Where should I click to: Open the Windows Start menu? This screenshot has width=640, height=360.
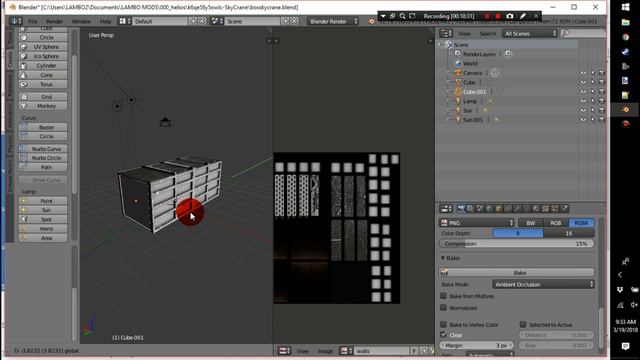625,7
